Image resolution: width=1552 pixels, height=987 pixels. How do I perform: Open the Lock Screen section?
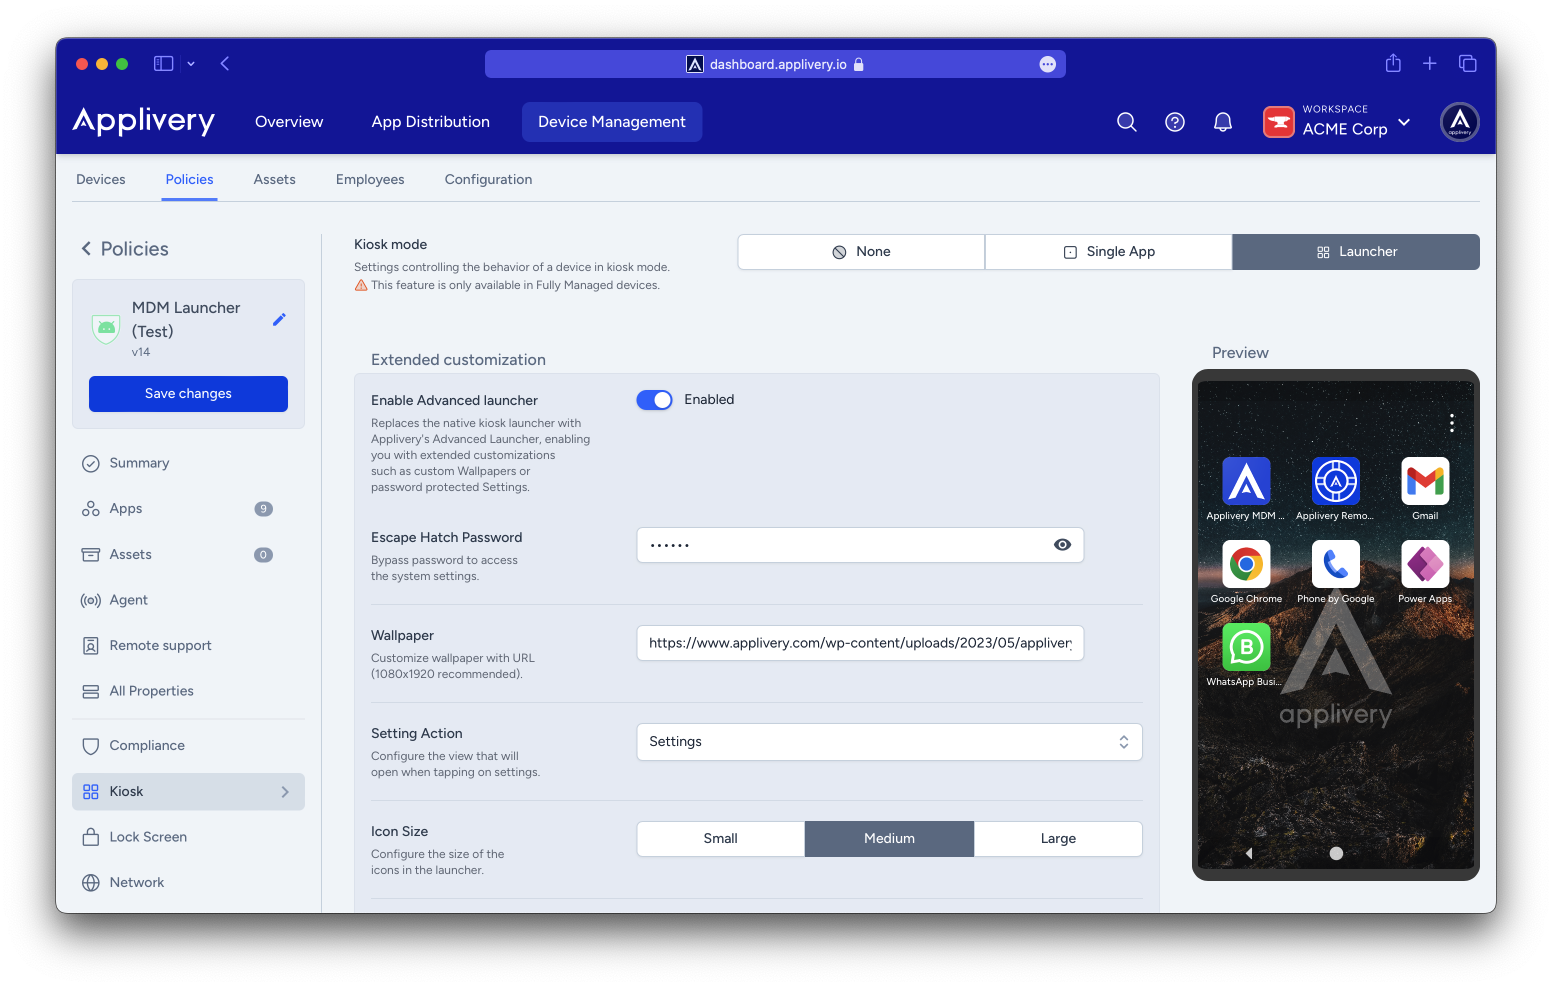[x=188, y=837]
